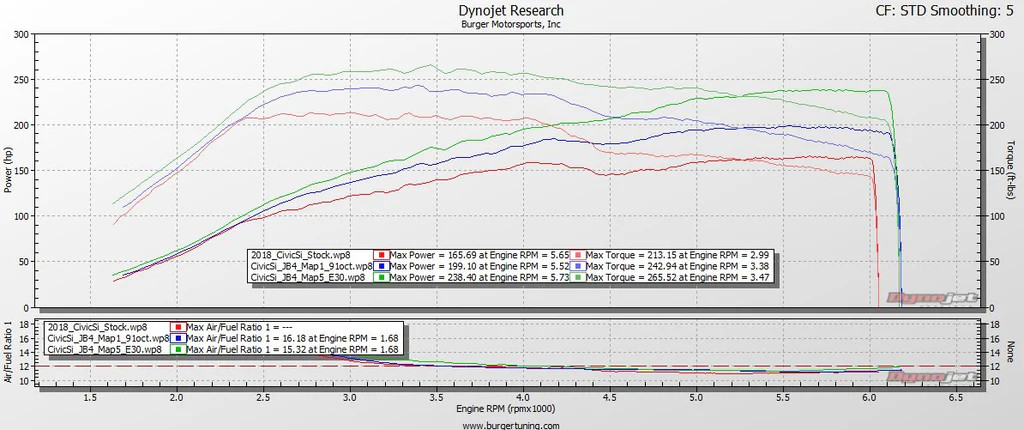The image size is (1024, 430).
Task: Click the light red Max Torque swatch for Stock
Action: [x=577, y=255]
